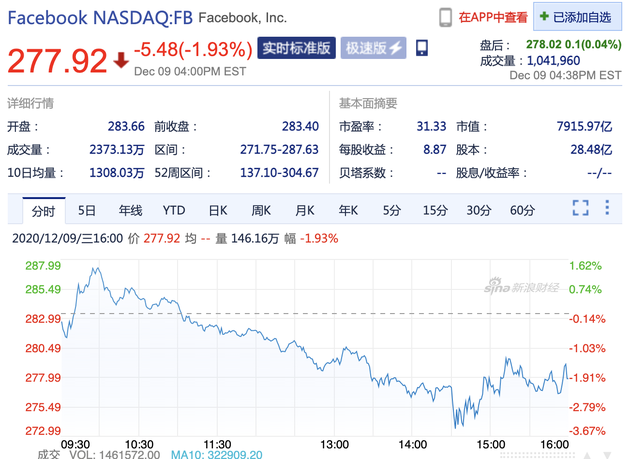This screenshot has width=630, height=459.
Task: Open the 在APP中查看 link
Action: pos(493,17)
